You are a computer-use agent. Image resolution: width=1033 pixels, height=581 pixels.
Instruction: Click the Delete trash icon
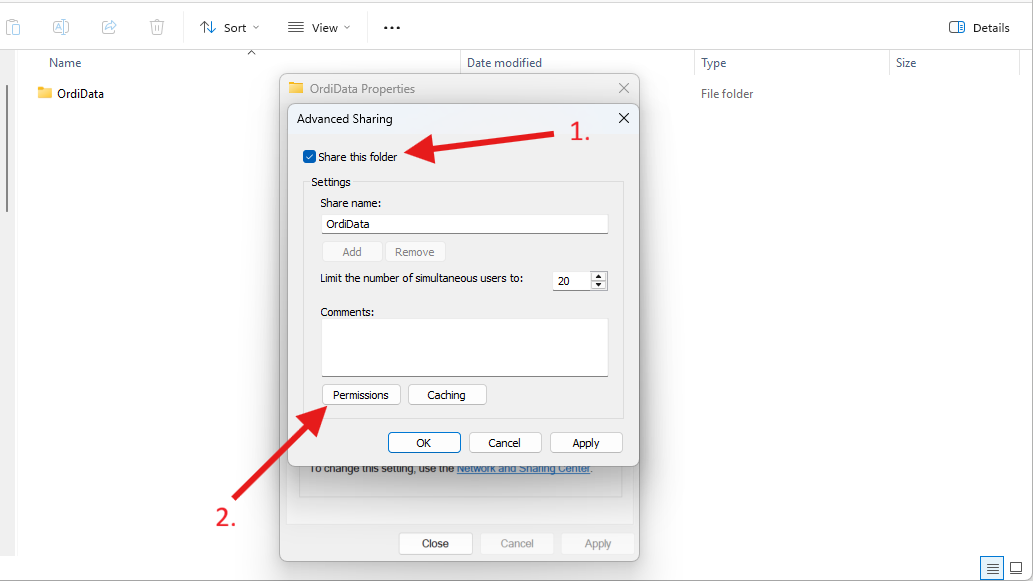click(x=157, y=27)
